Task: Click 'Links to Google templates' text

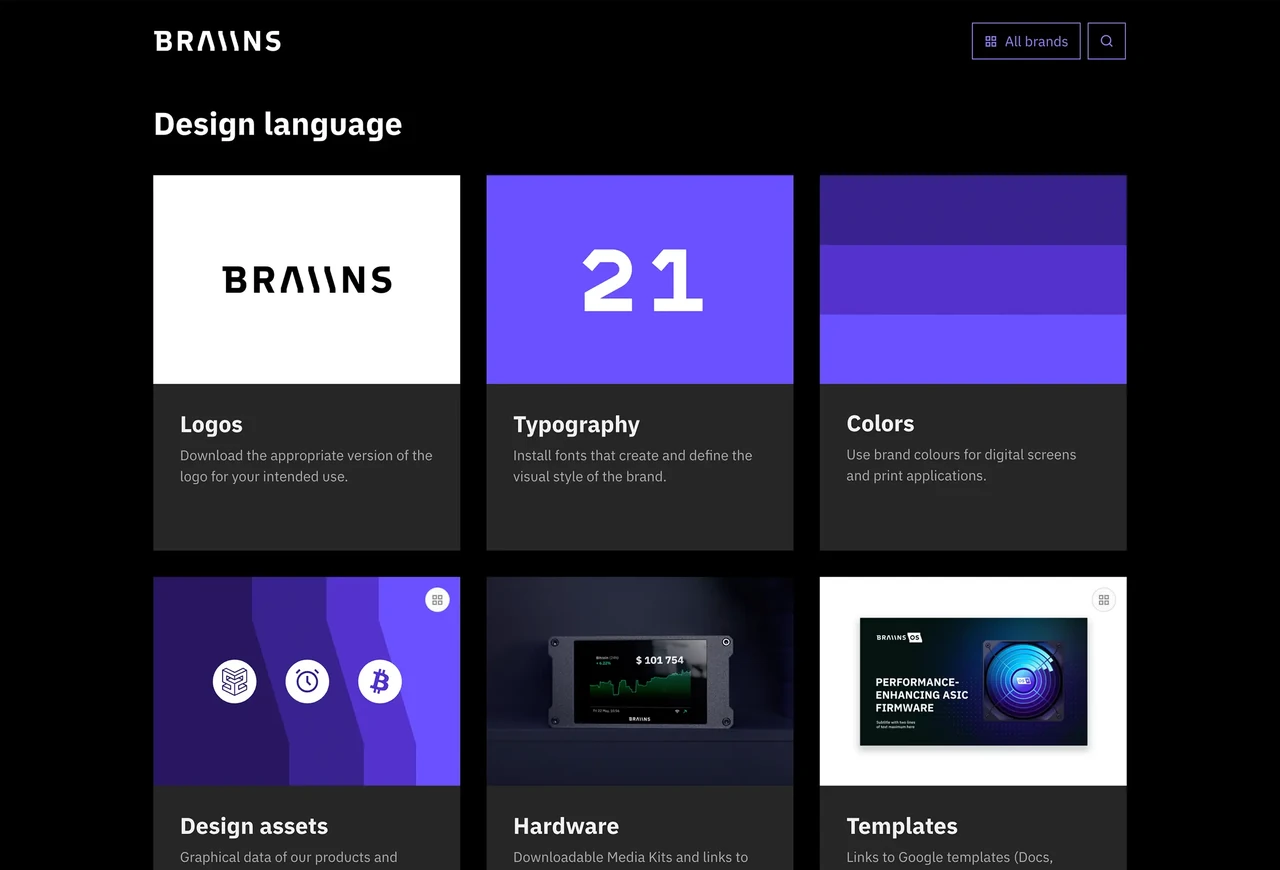Action: pos(950,857)
